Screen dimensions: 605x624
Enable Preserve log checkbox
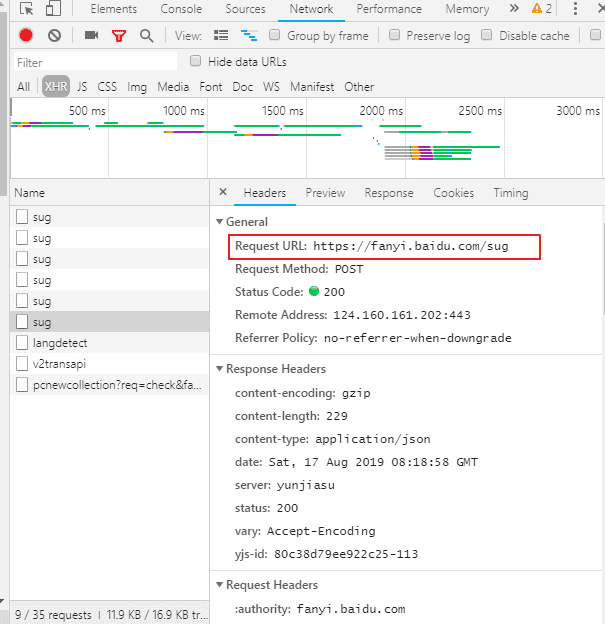coord(394,35)
